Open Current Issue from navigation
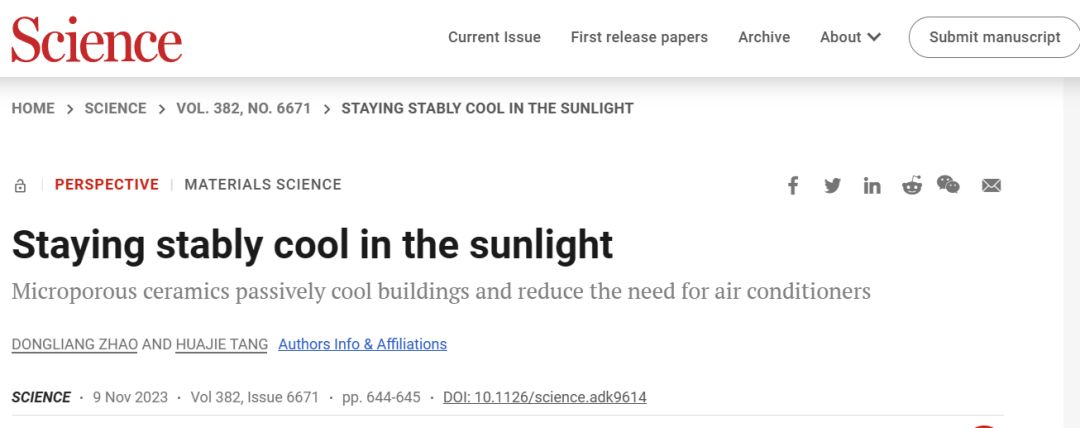This screenshot has height=428, width=1080. point(494,37)
